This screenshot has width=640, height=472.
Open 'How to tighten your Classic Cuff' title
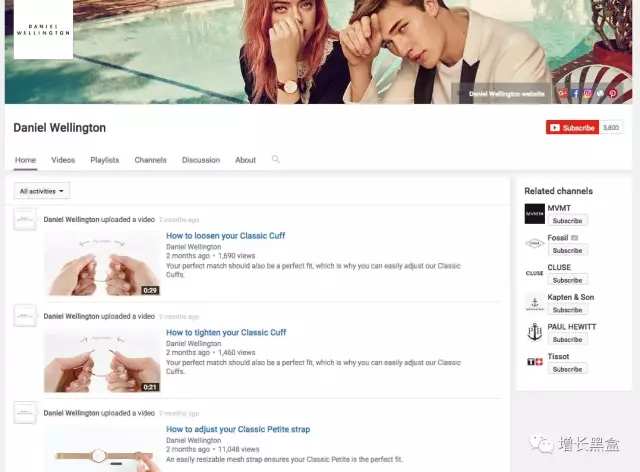(x=226, y=332)
